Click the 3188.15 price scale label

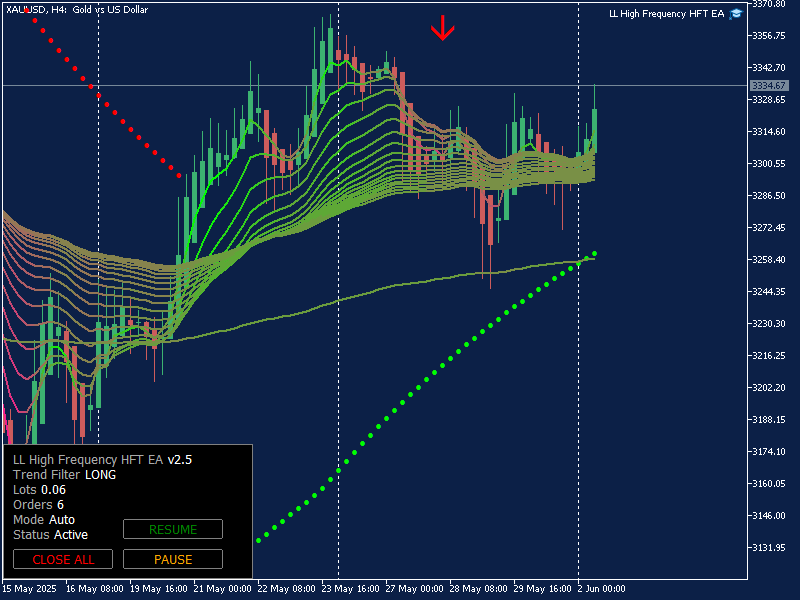[x=769, y=419]
